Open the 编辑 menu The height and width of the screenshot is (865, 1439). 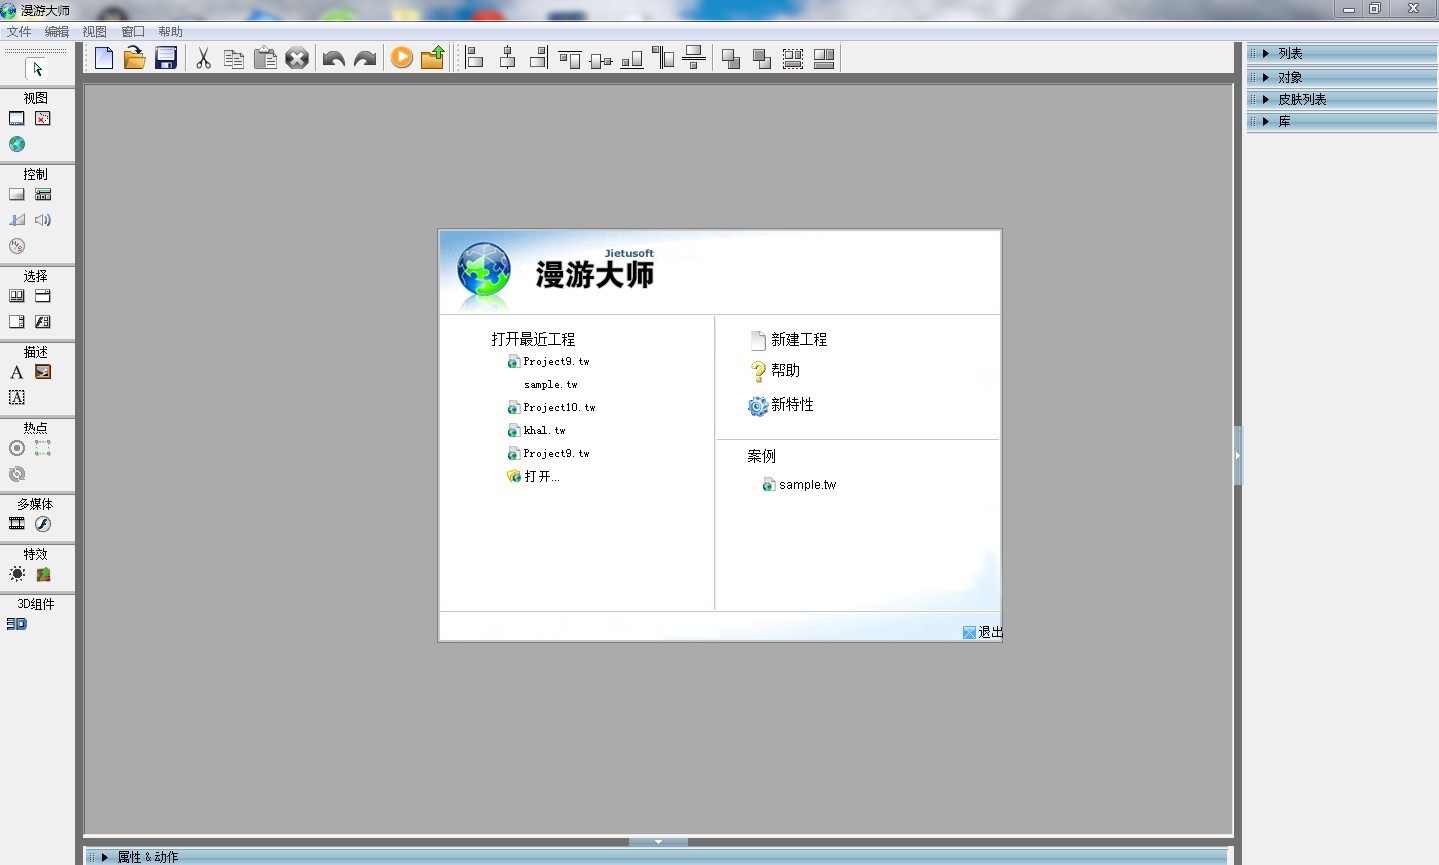click(x=57, y=32)
